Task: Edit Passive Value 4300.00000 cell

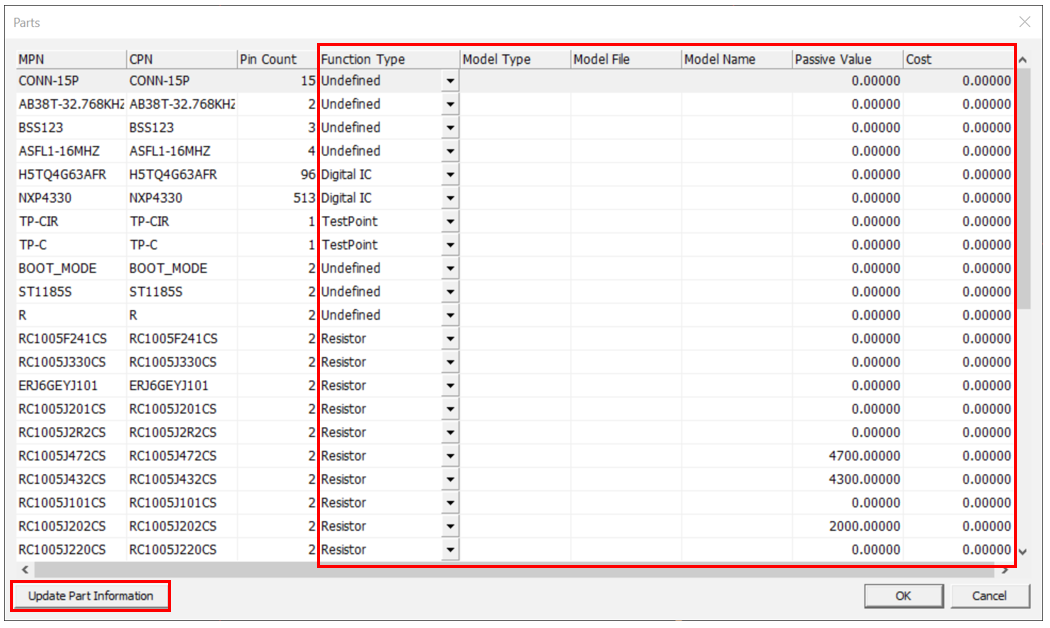Action: pos(846,479)
